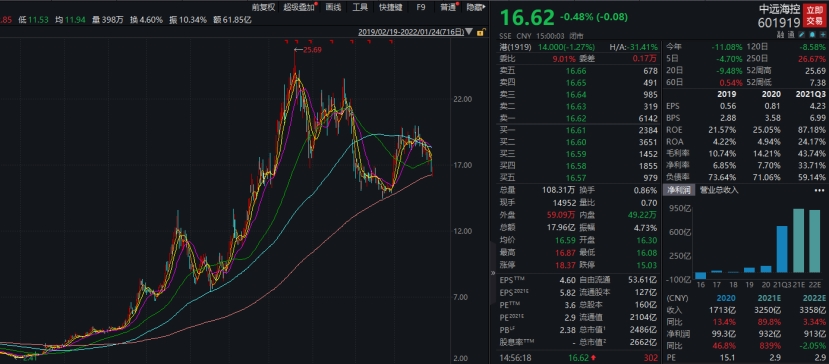
Task: Switch to the 营业总收入 tab
Action: point(719,190)
